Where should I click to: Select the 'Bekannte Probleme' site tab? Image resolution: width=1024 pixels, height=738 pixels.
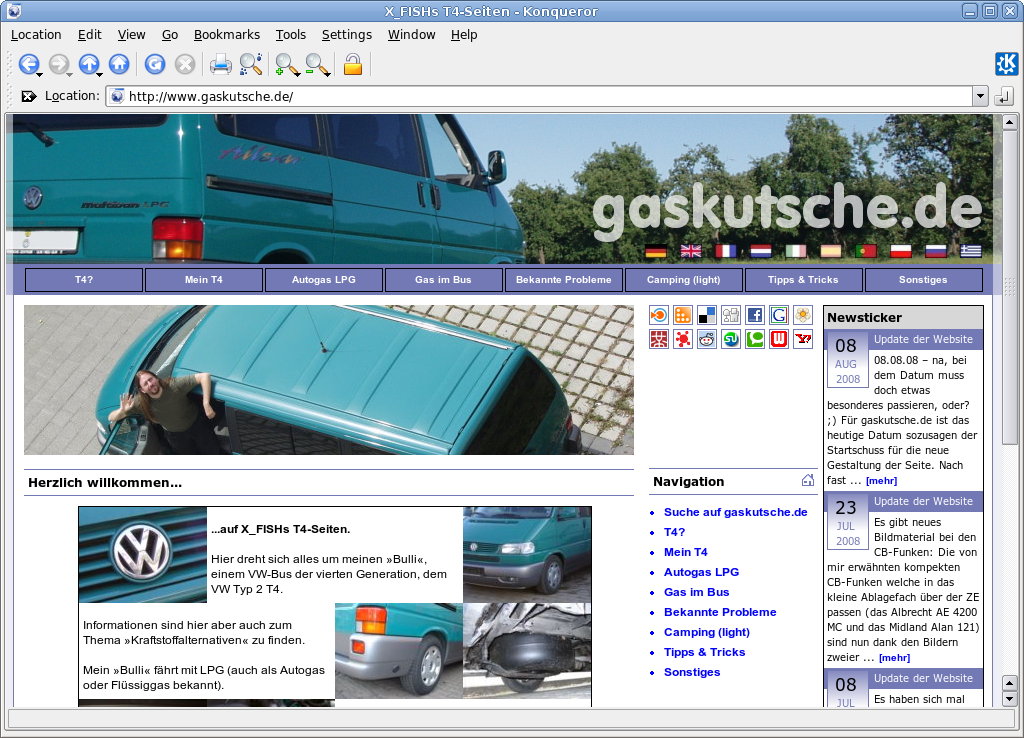(x=564, y=280)
